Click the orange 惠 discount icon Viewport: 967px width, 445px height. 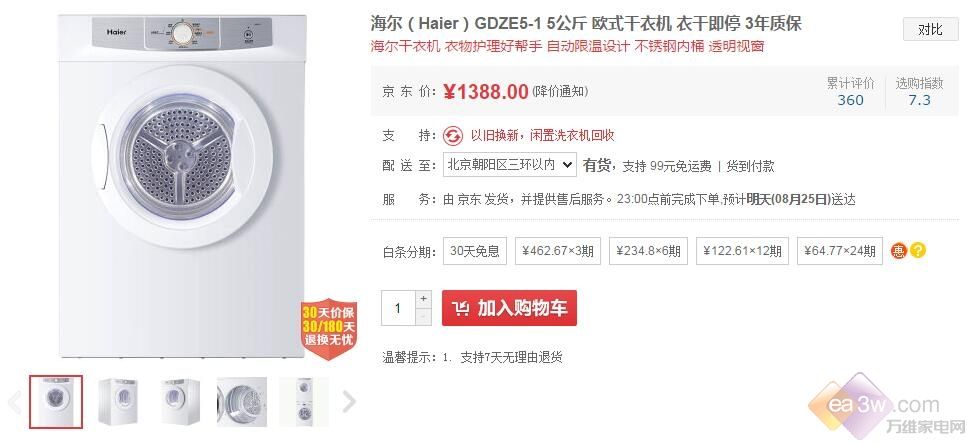898,251
